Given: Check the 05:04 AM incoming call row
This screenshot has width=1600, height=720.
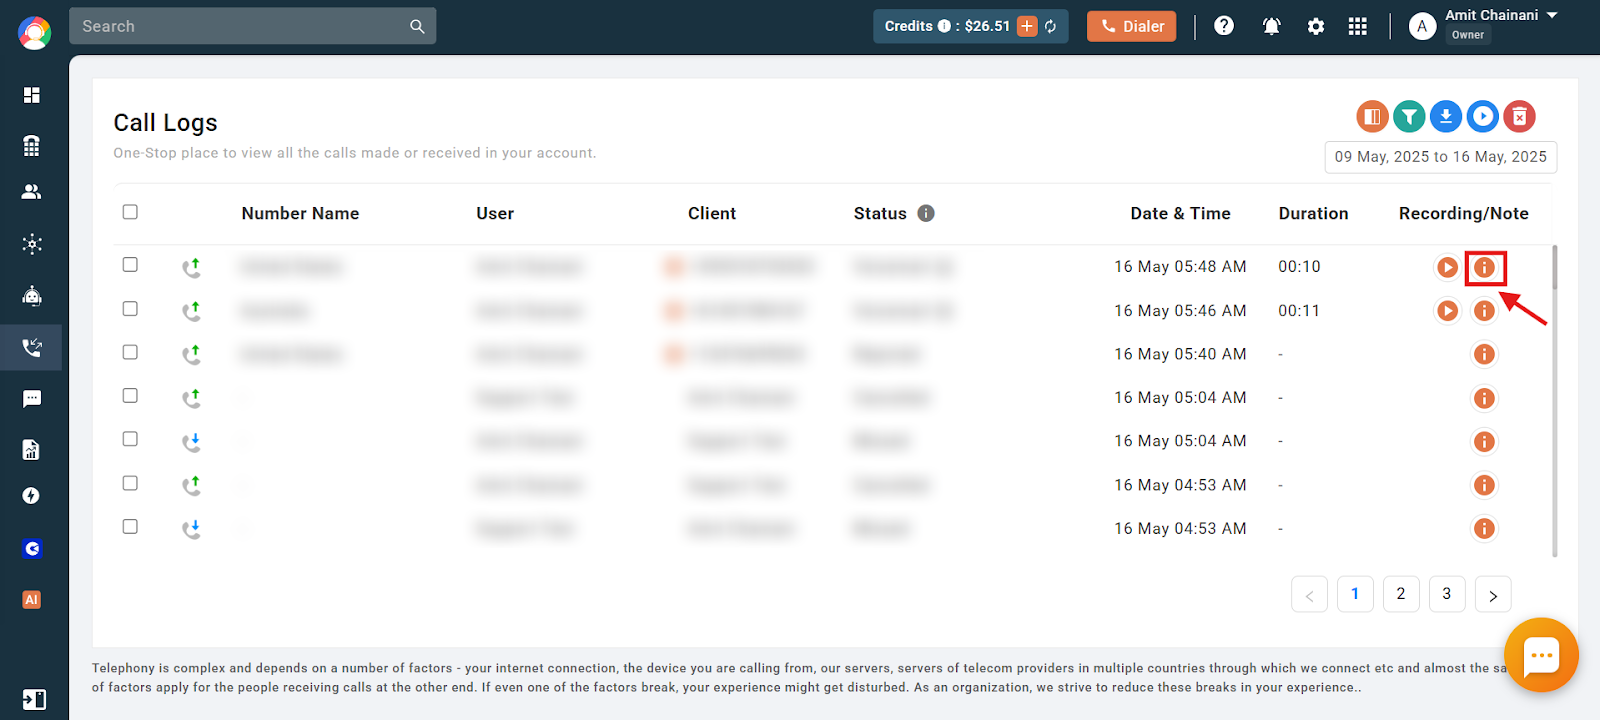Looking at the screenshot, I should coord(130,439).
